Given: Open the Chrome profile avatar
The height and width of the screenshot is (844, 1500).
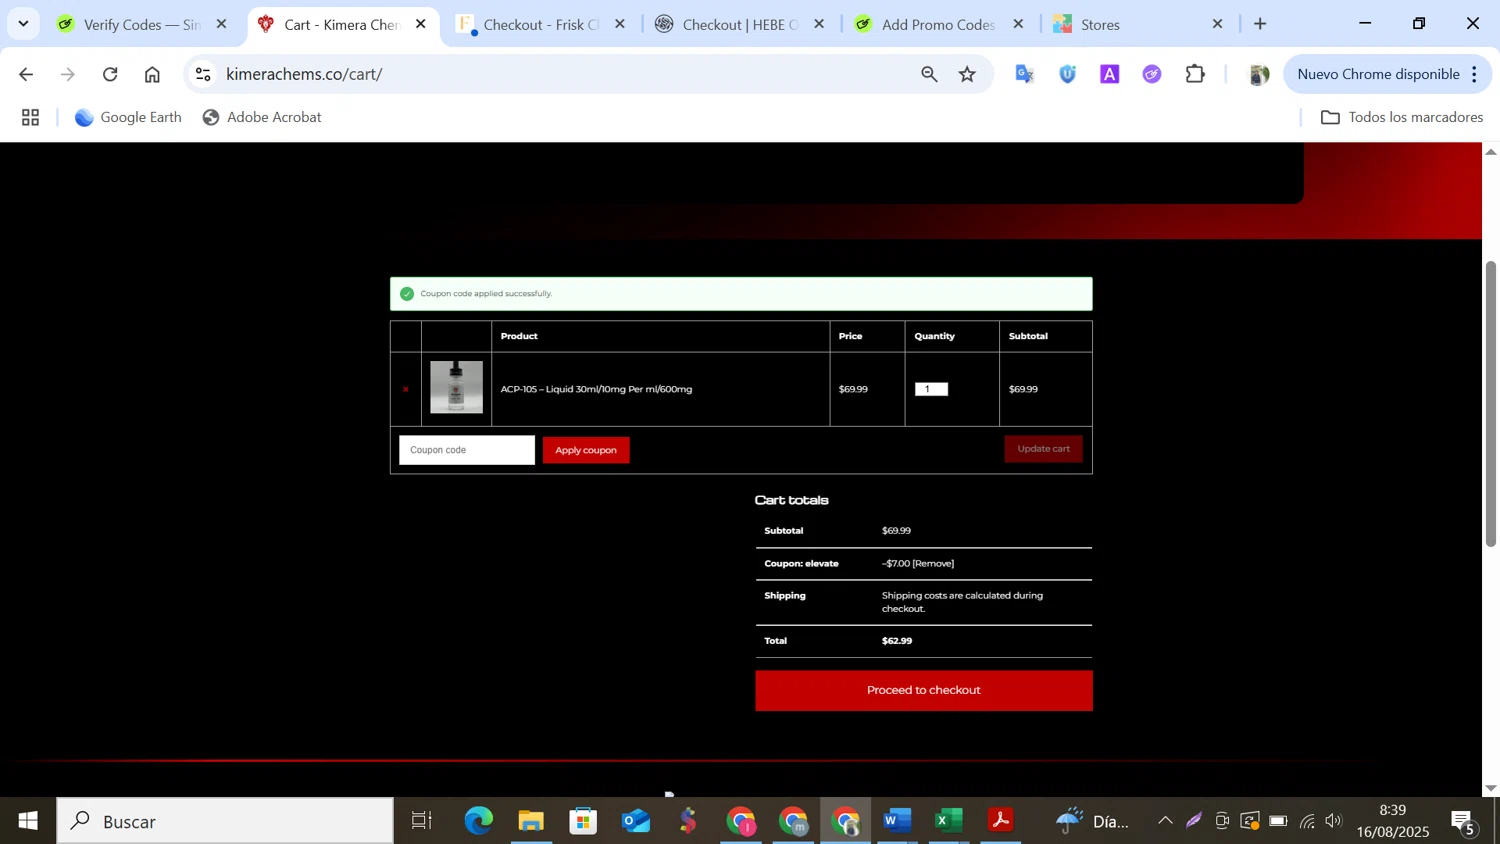Looking at the screenshot, I should 1259,74.
